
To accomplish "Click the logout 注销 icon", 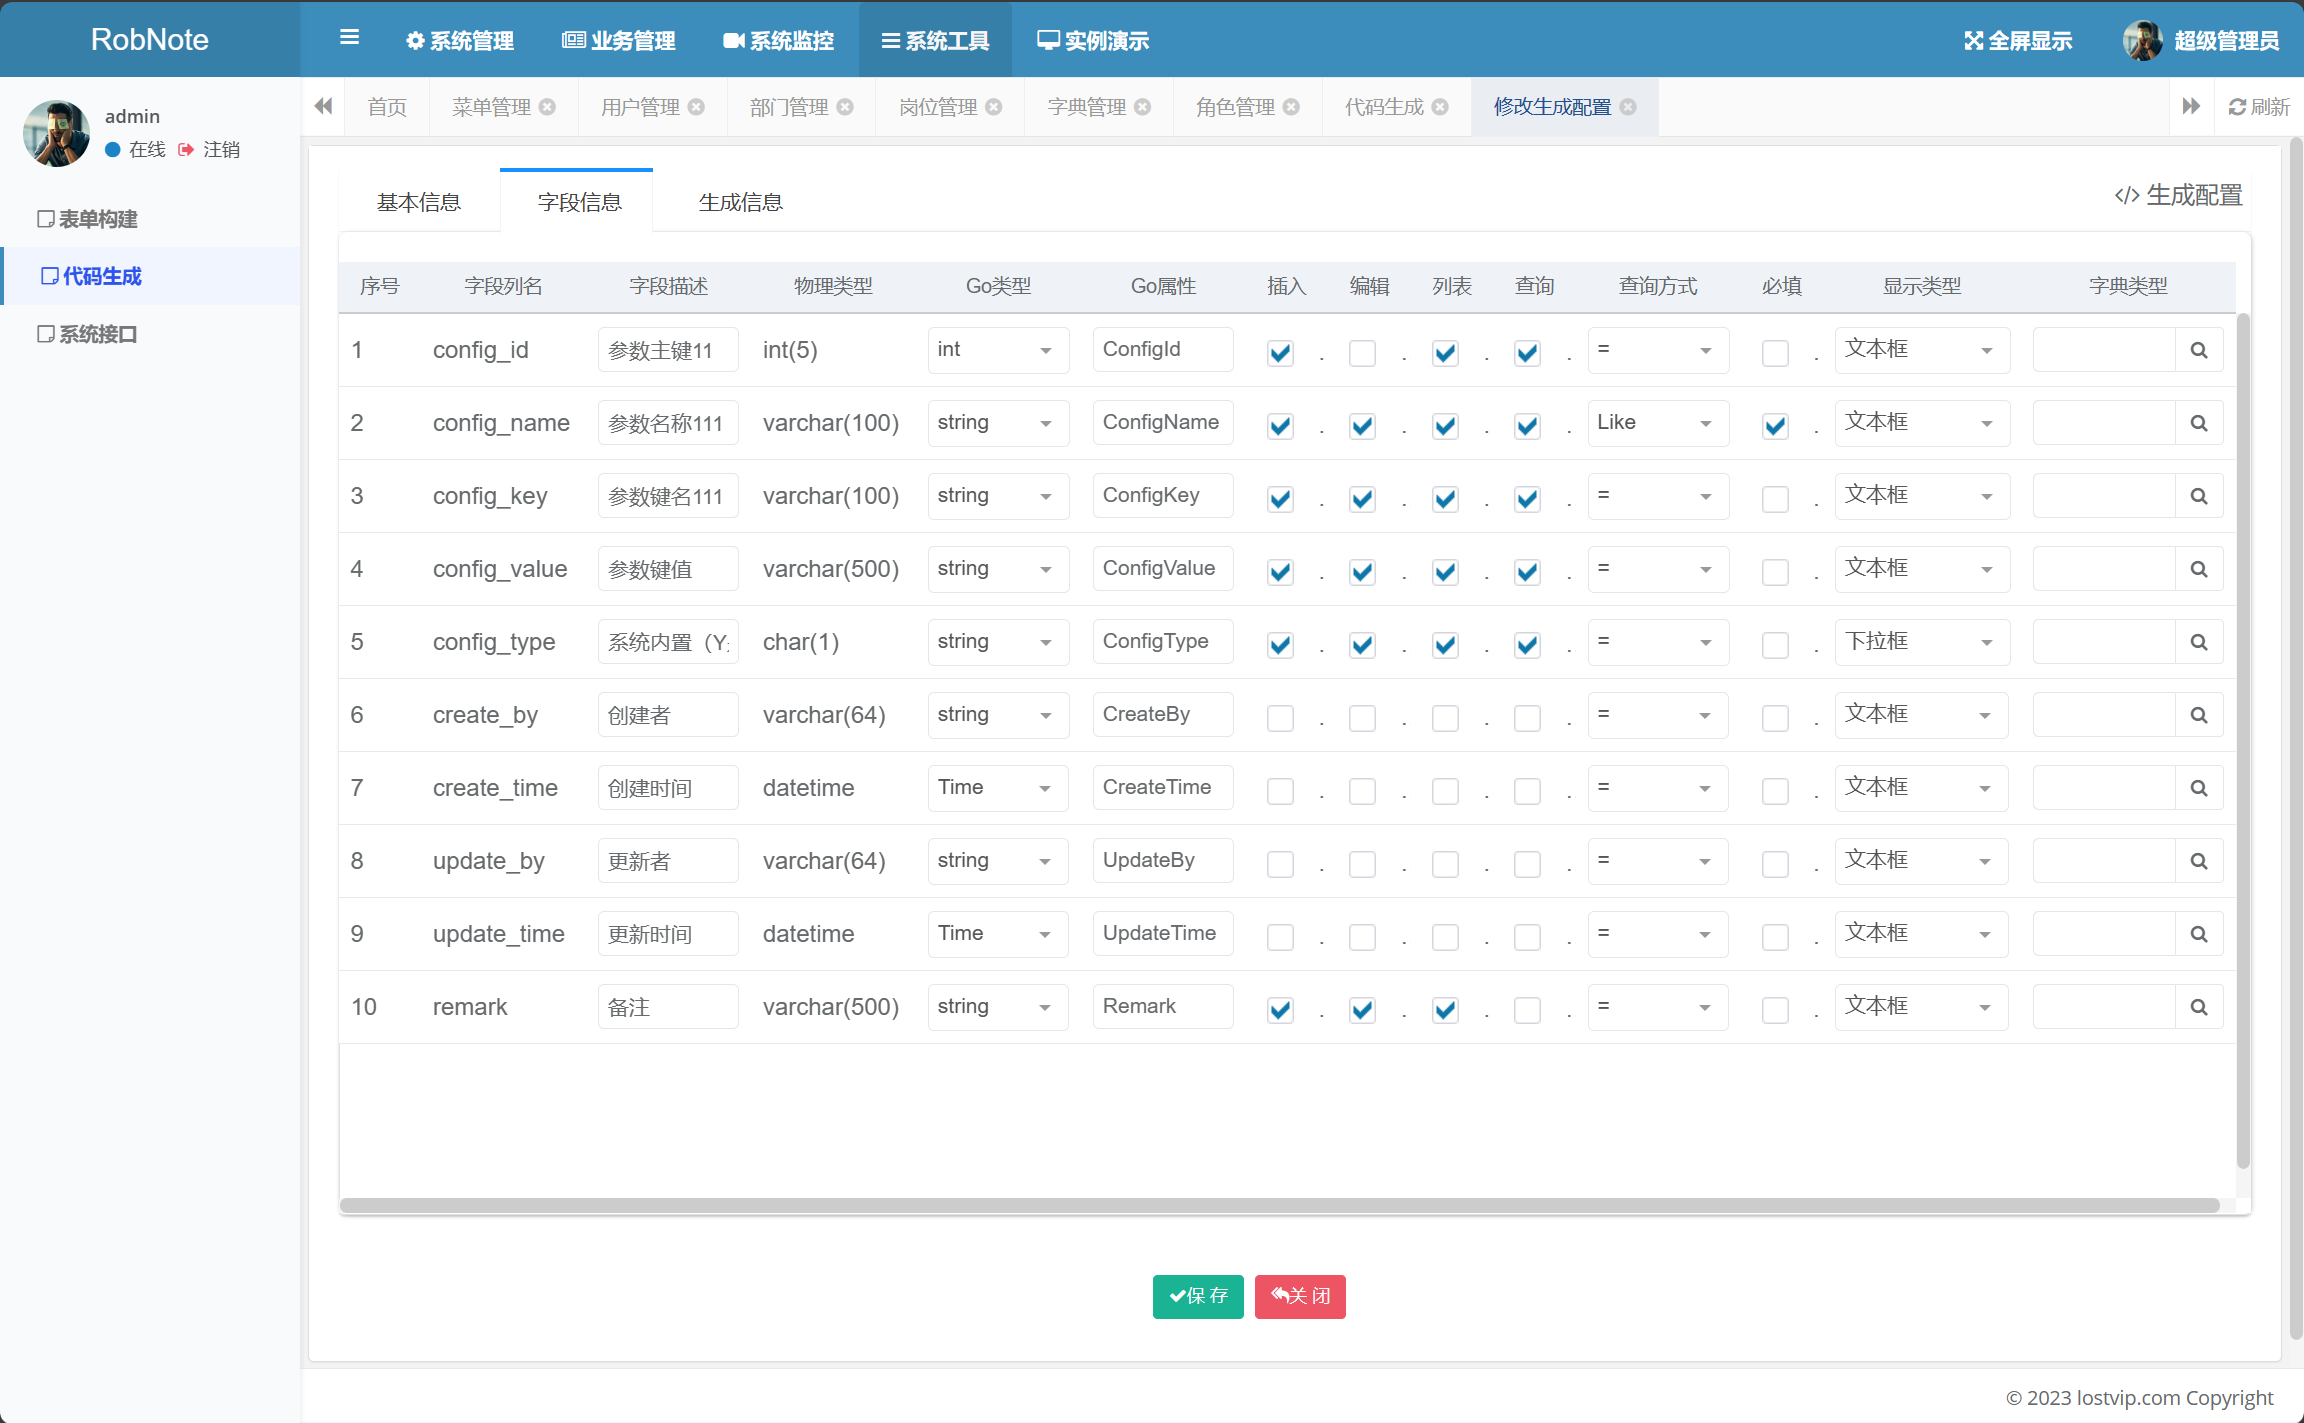I will coord(186,150).
